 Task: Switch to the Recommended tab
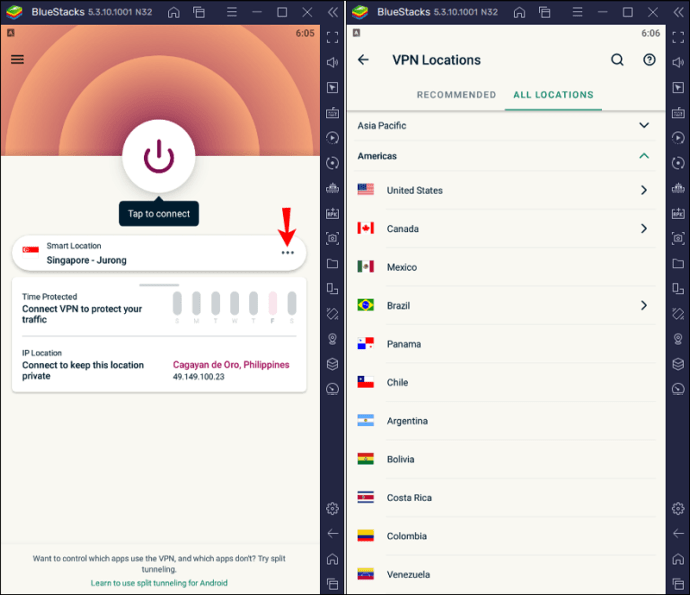point(456,95)
